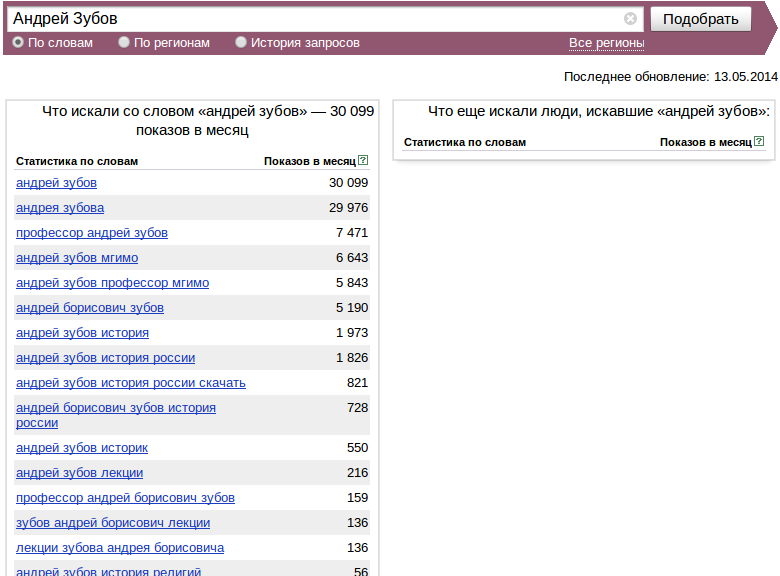The height and width of the screenshot is (576, 780).
Task: Open андрей зубов лекции link
Action: click(x=79, y=473)
